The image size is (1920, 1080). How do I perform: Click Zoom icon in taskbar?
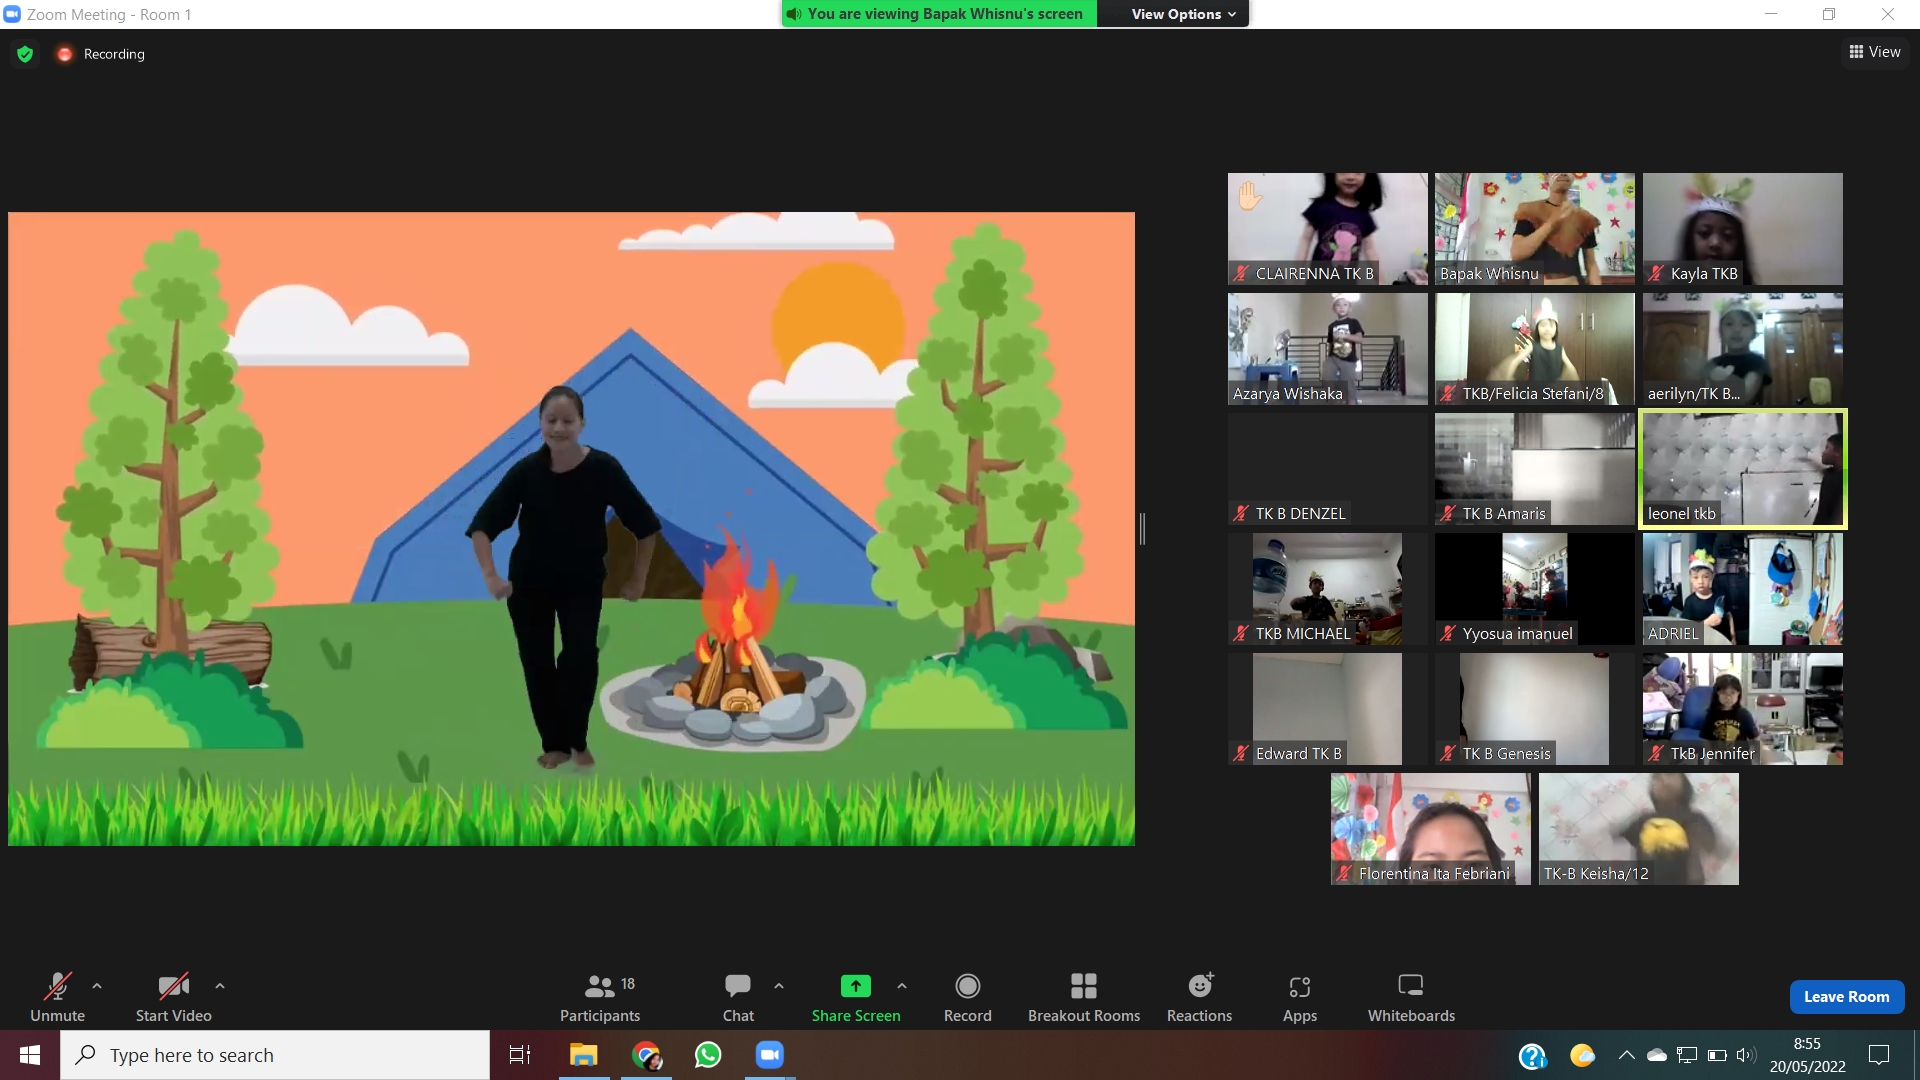click(770, 1055)
